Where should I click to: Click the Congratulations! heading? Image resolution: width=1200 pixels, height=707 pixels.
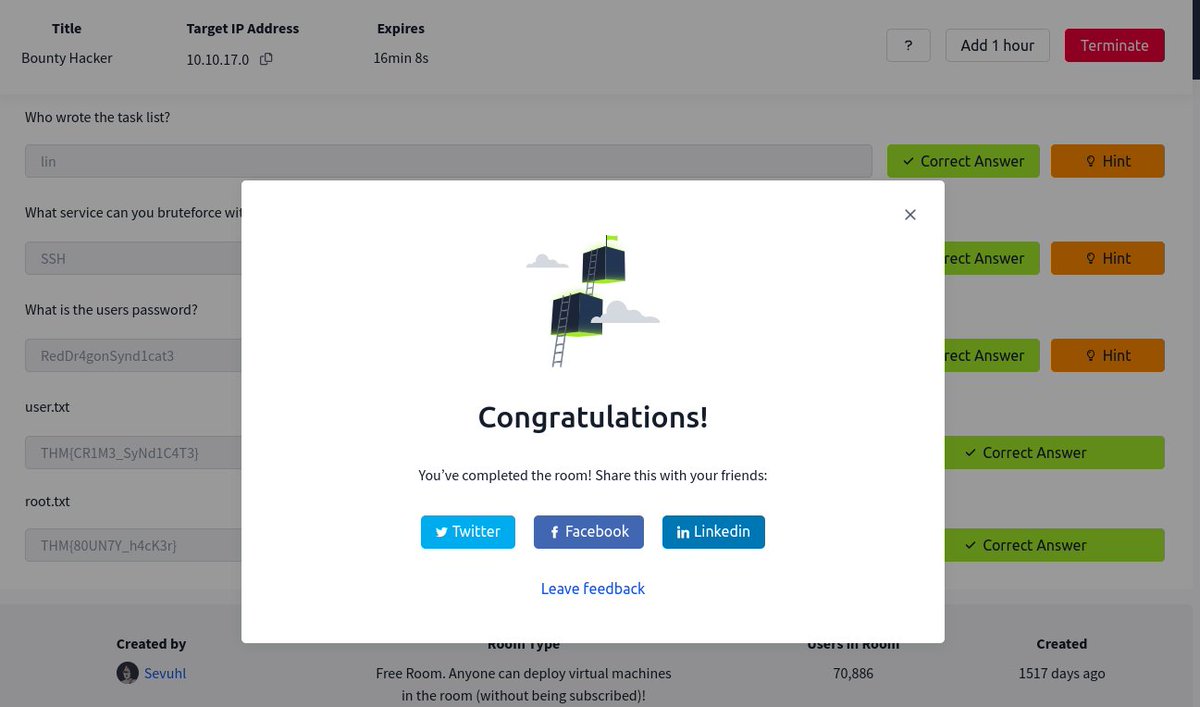(593, 417)
